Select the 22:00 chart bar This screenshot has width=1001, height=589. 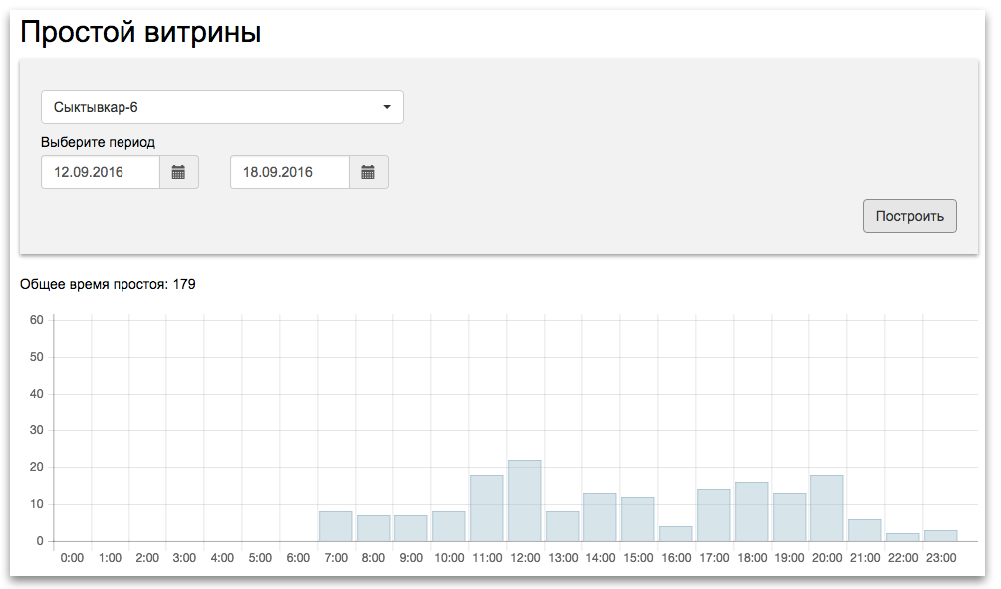[903, 537]
